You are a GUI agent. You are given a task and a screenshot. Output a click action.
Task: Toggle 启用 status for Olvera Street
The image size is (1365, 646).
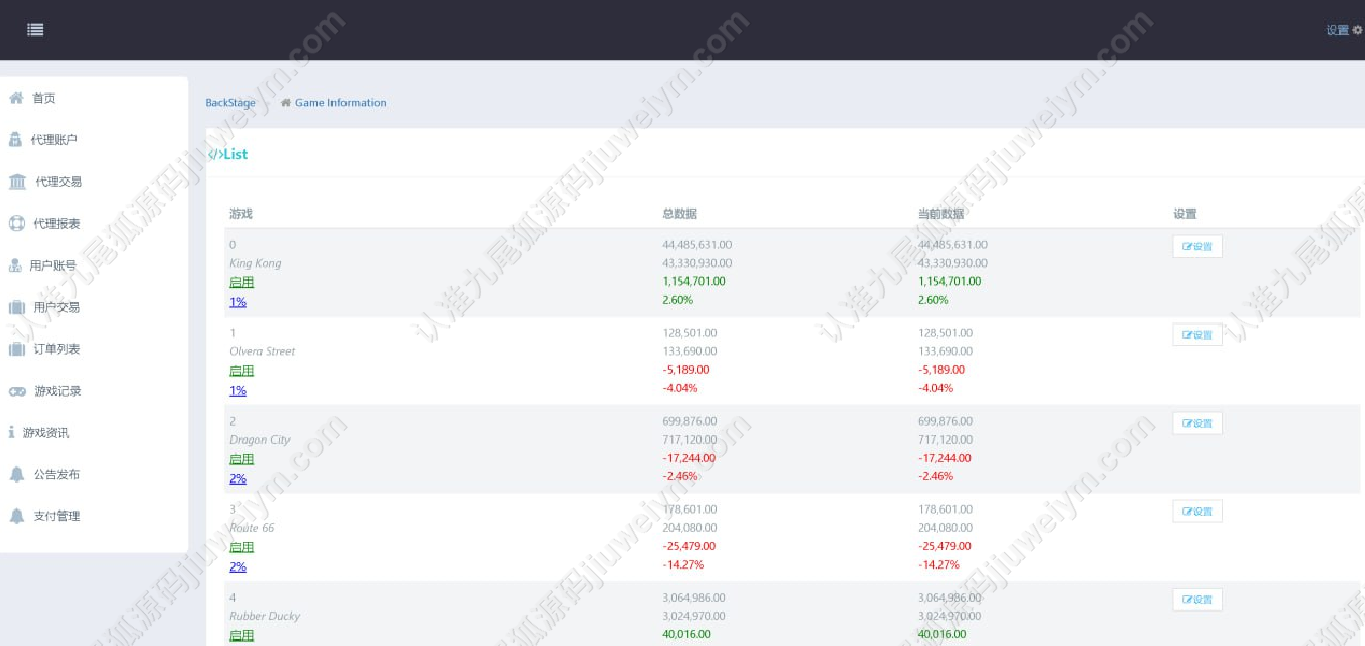pos(241,371)
